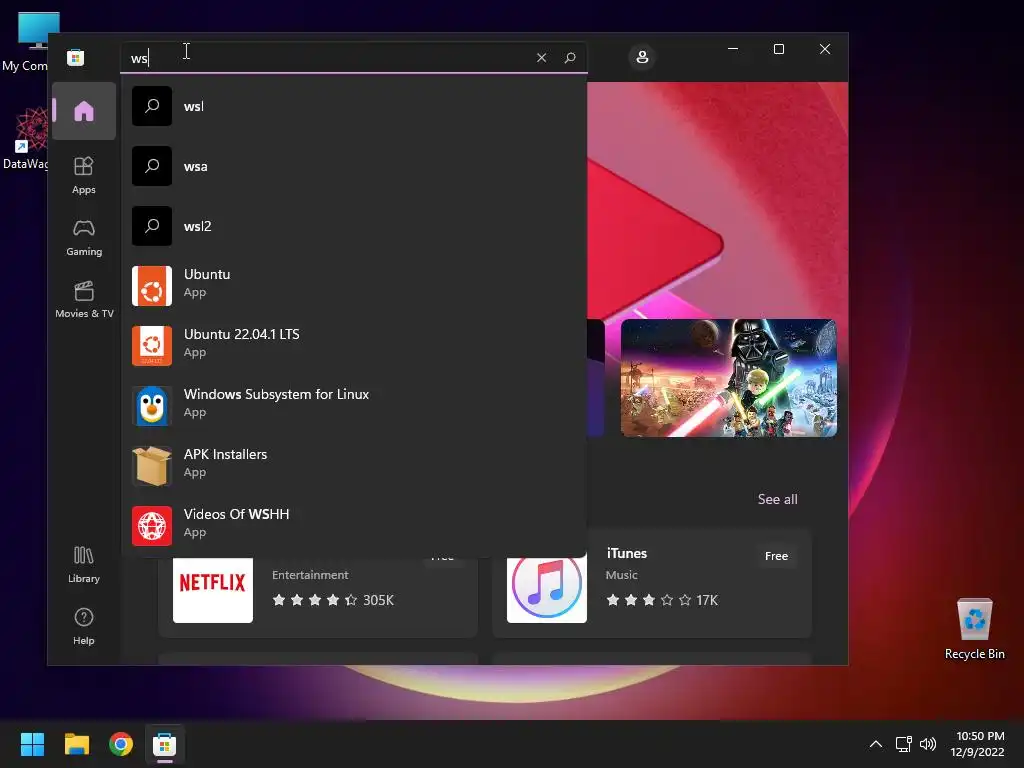
Task: Open Movies & TV section
Action: 84,299
